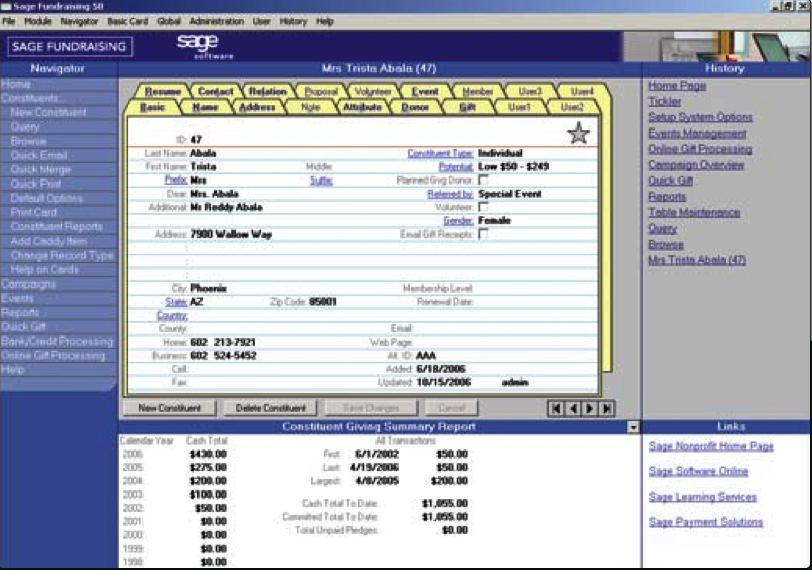Open Sage Learning Services link
The height and width of the screenshot is (570, 812).
tap(703, 497)
